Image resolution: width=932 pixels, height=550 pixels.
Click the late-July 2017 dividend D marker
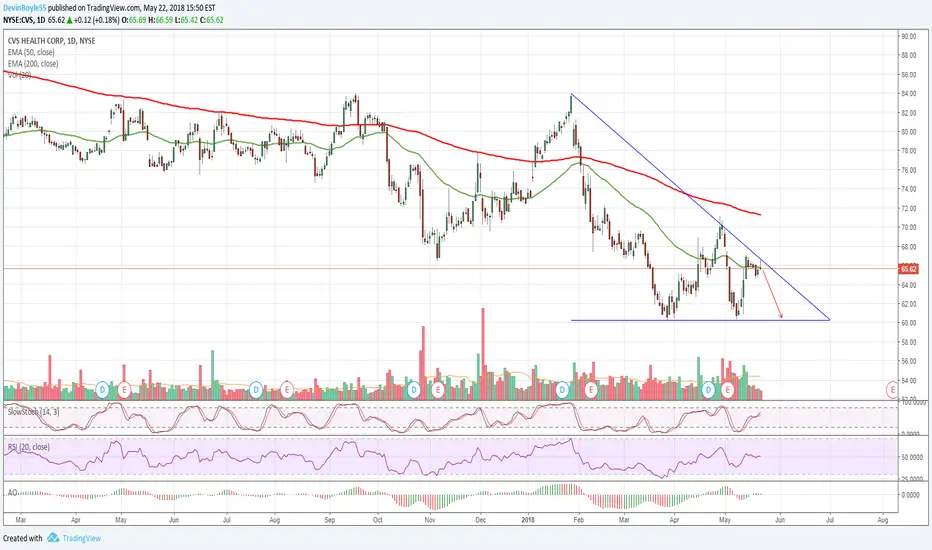[256, 390]
